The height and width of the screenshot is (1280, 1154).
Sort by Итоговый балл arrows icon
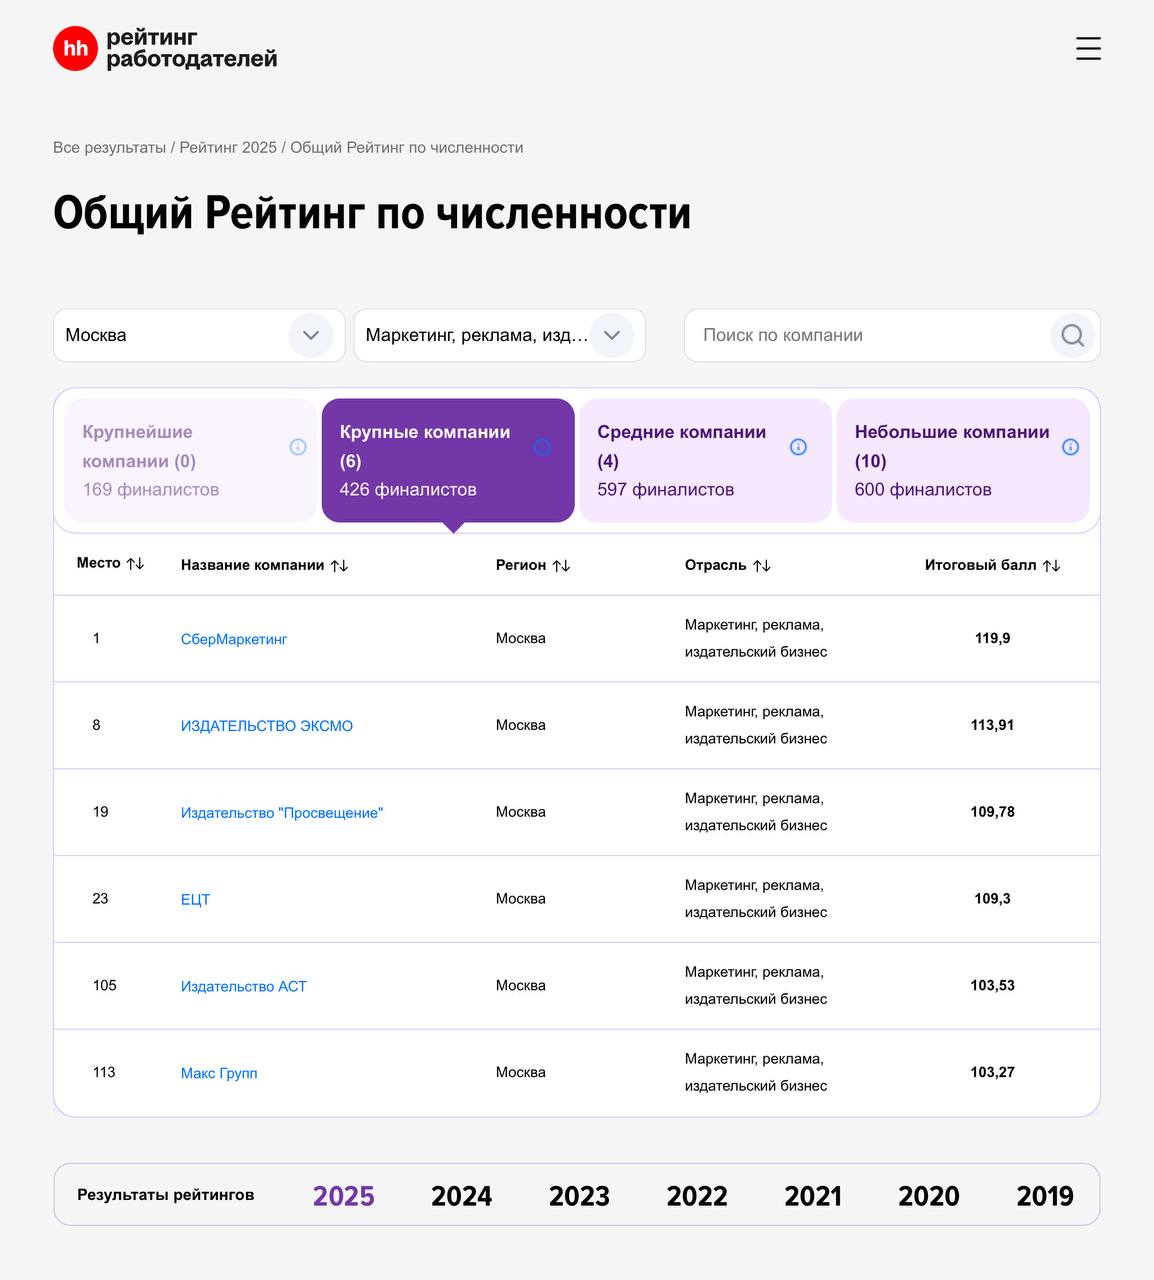pos(1051,566)
